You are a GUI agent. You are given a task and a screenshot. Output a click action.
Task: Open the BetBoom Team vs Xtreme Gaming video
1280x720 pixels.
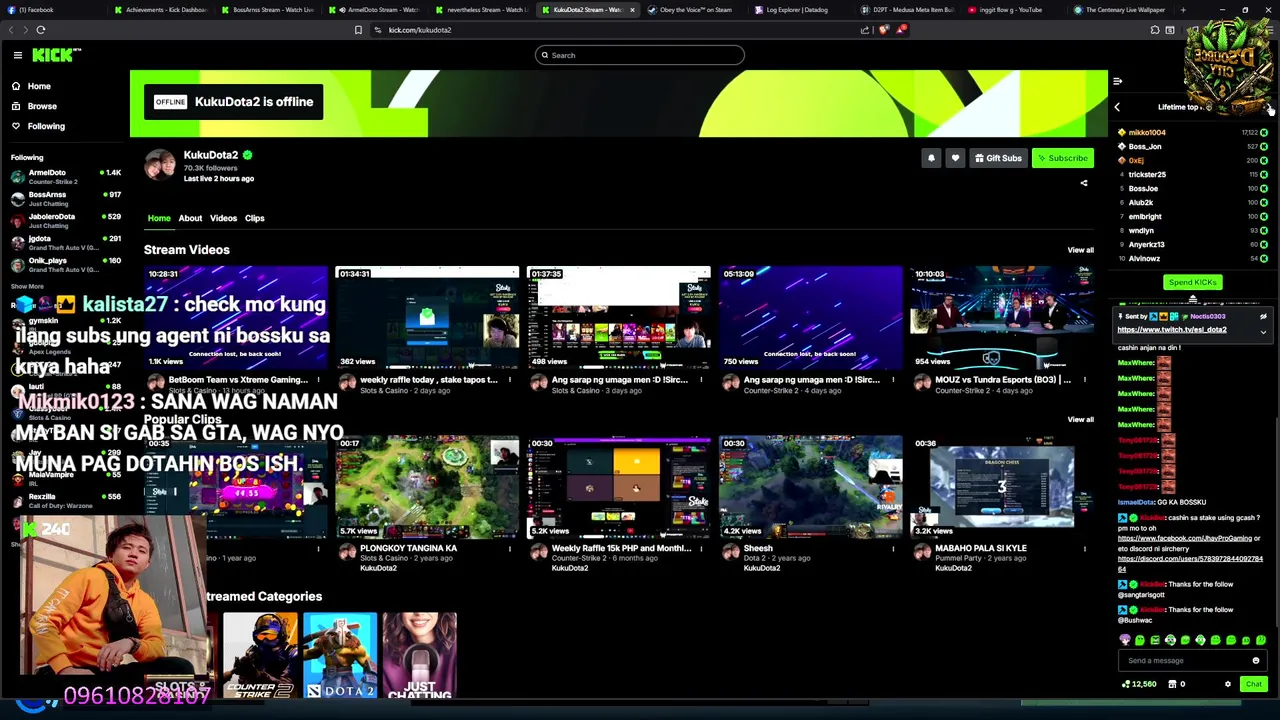(235, 318)
